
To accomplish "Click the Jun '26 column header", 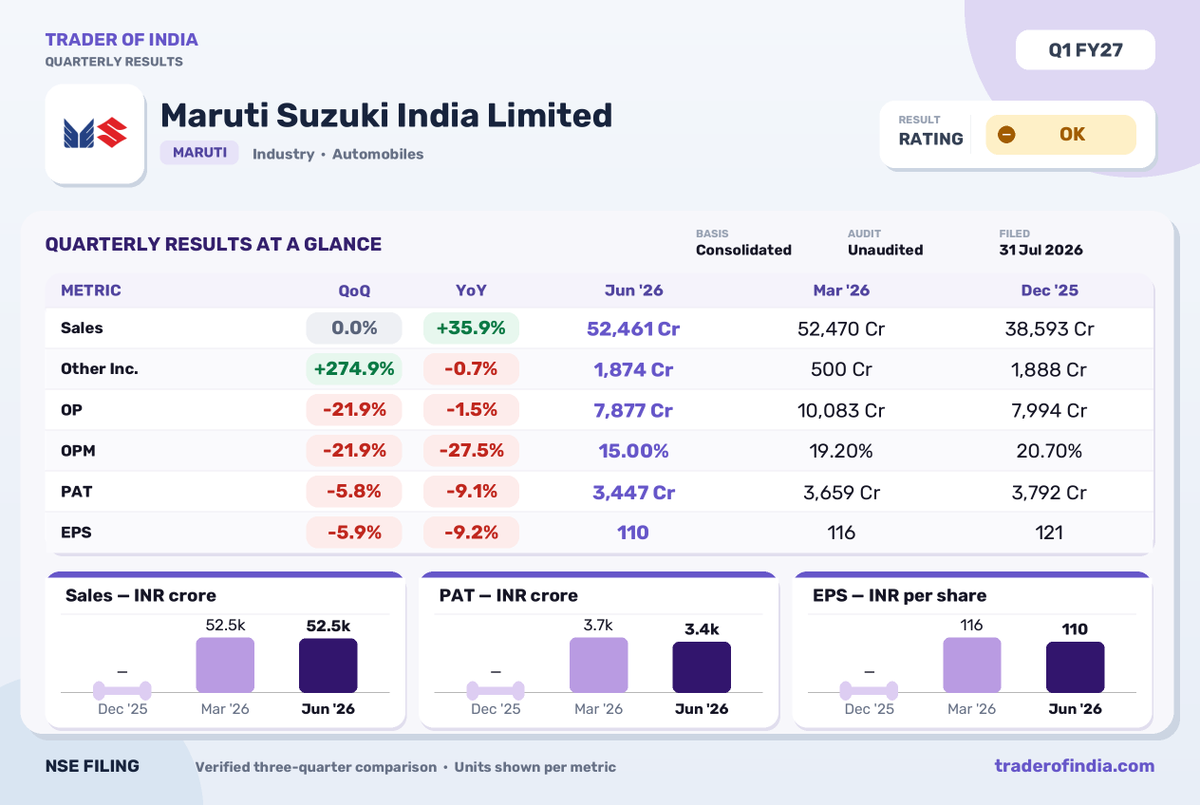I will 634,291.
